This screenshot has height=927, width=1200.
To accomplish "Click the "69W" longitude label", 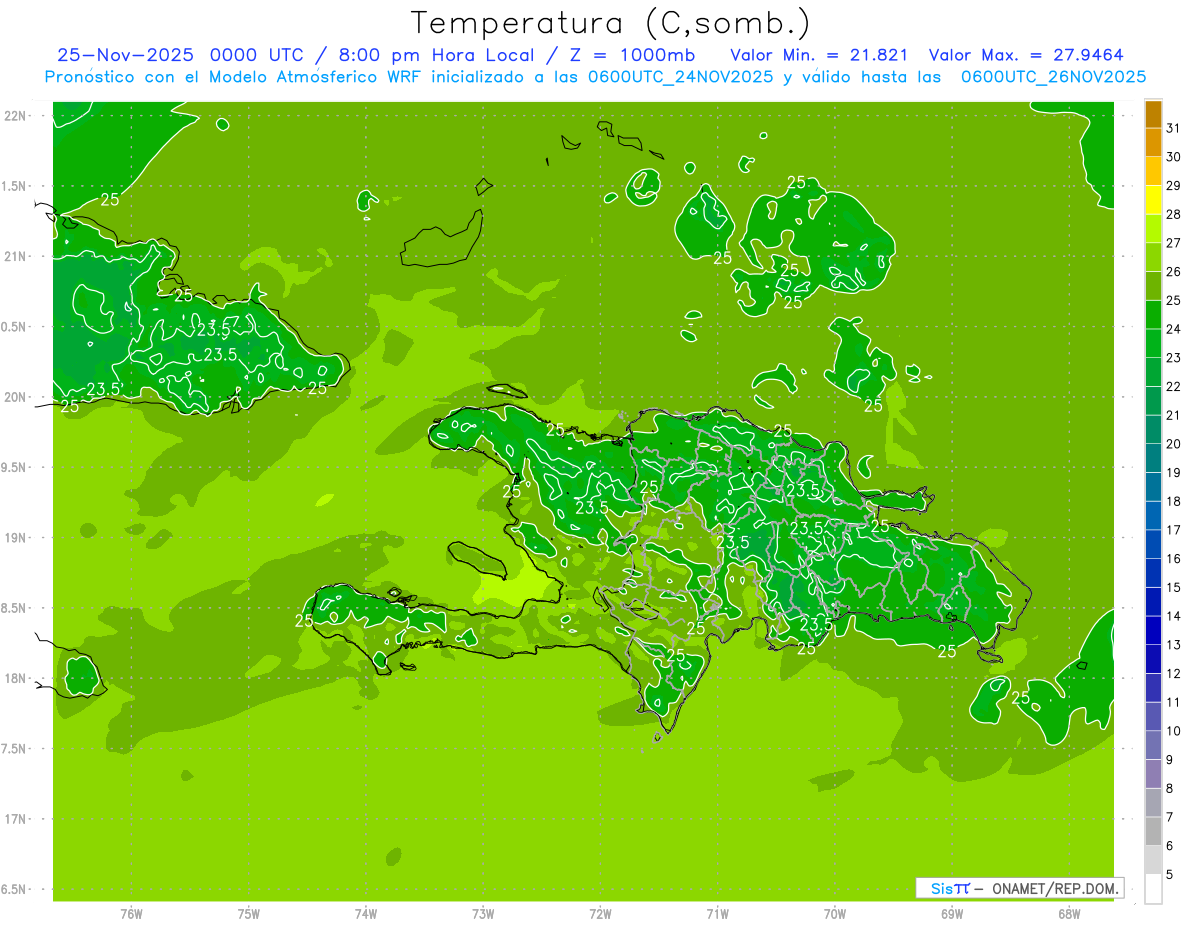I will (952, 913).
